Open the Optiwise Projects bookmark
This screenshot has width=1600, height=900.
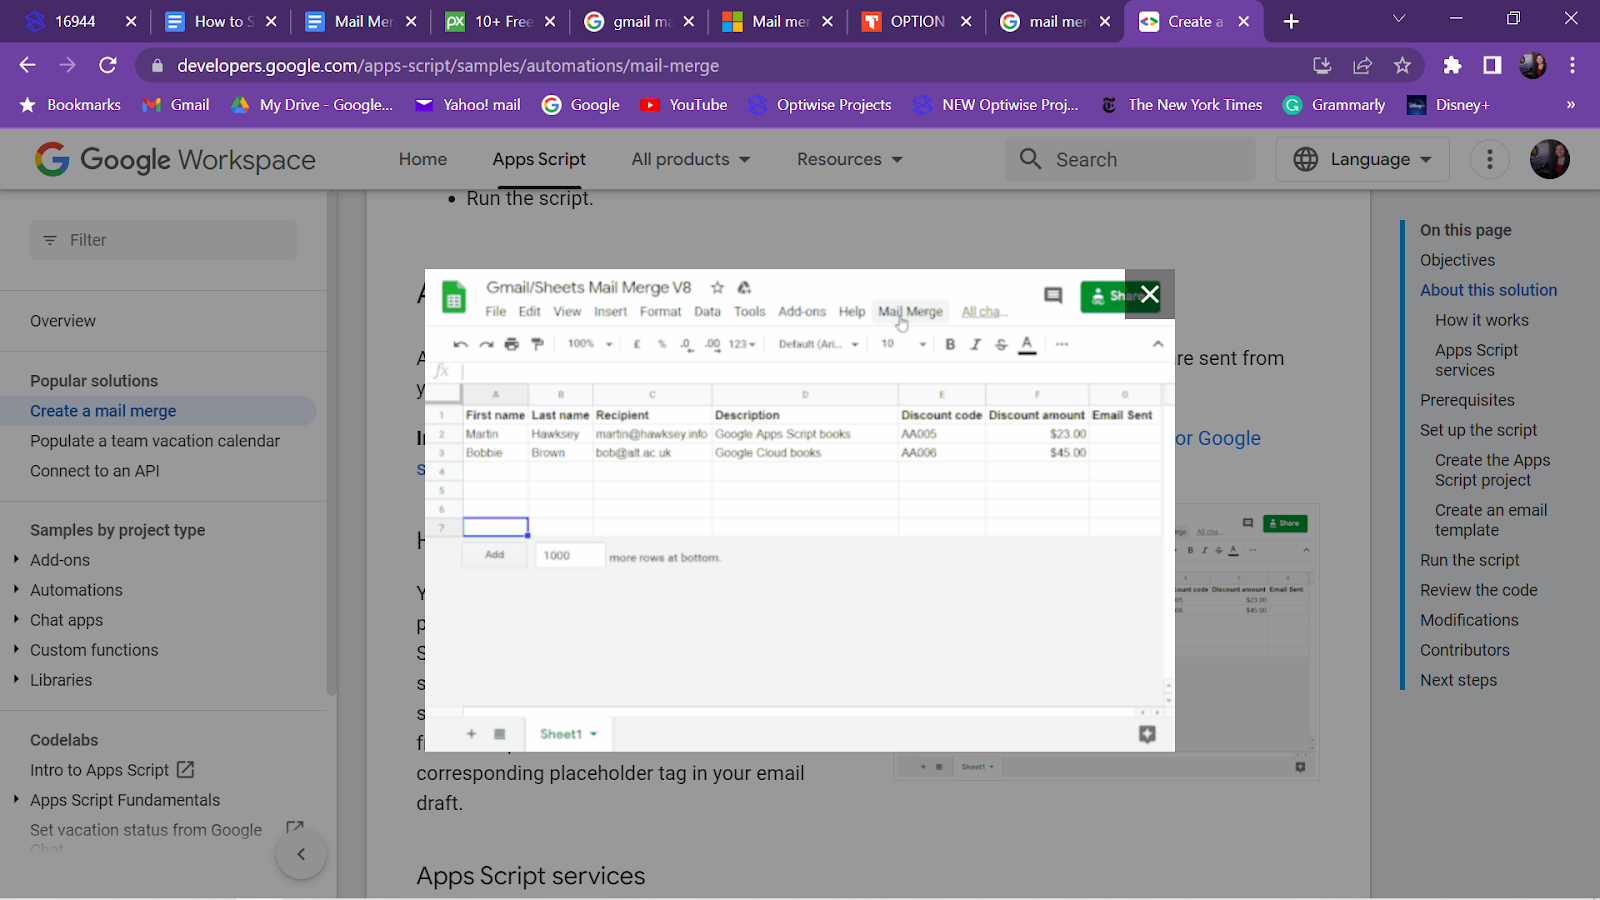pyautogui.click(x=820, y=105)
